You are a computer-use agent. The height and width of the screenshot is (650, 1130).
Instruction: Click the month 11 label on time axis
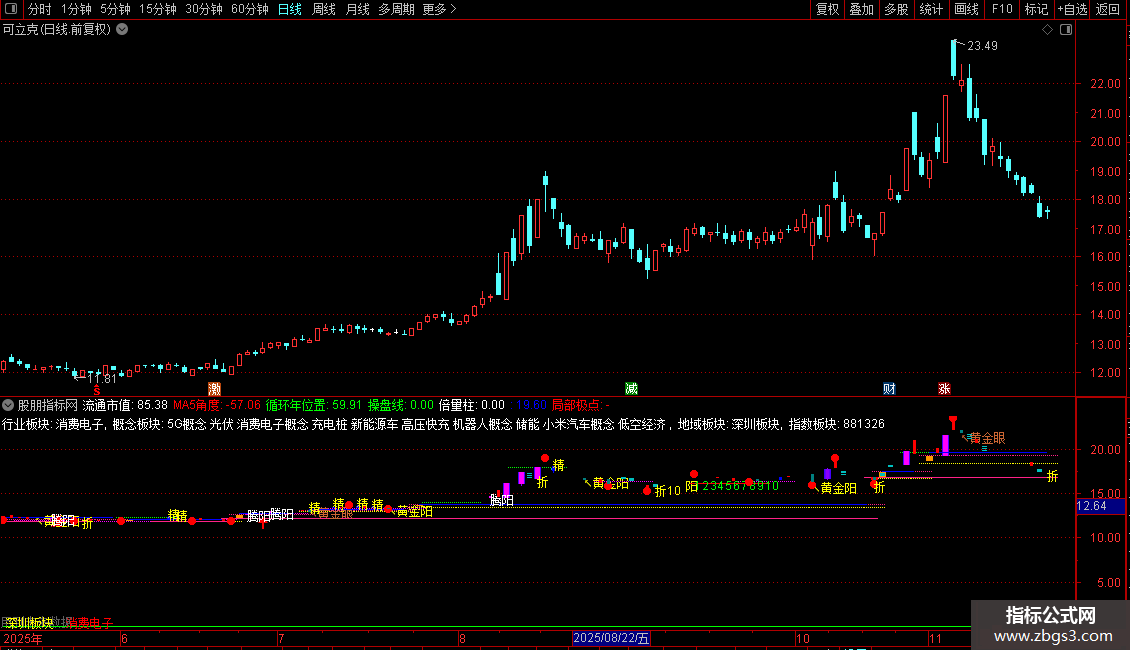pyautogui.click(x=935, y=638)
